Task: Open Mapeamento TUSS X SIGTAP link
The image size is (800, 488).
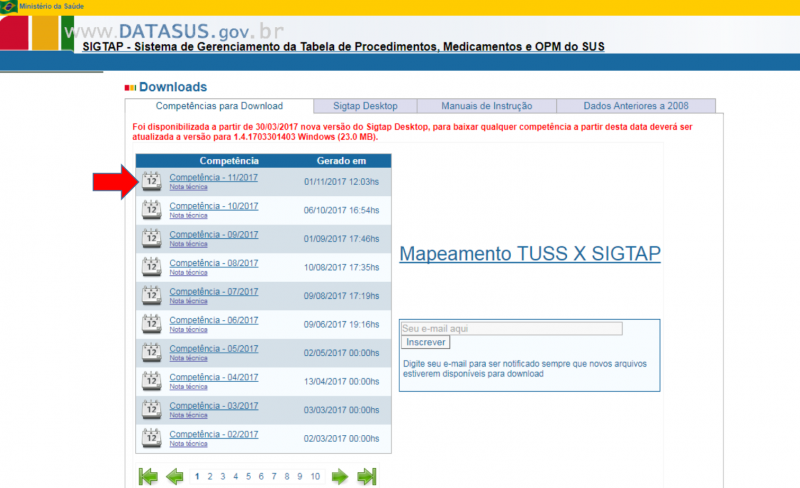Action: point(530,254)
